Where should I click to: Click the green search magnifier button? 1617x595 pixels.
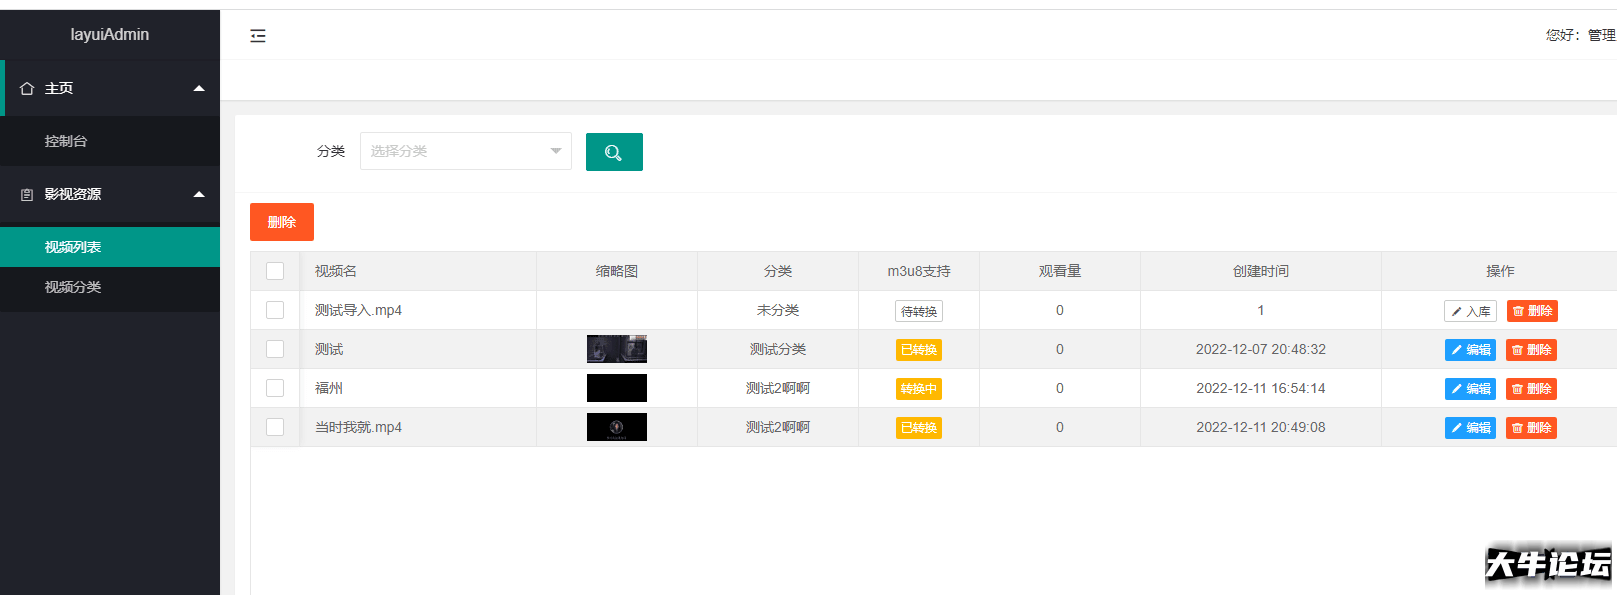click(614, 152)
